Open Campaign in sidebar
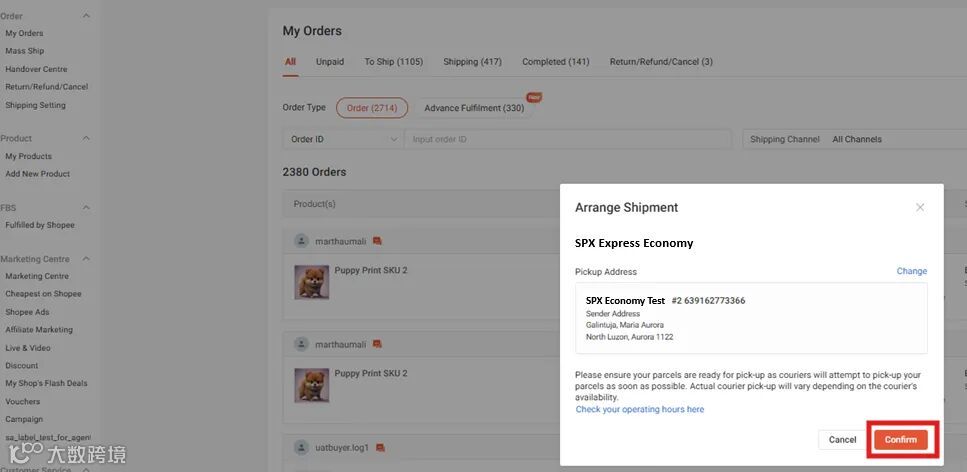This screenshot has height=472, width=967. coord(24,420)
